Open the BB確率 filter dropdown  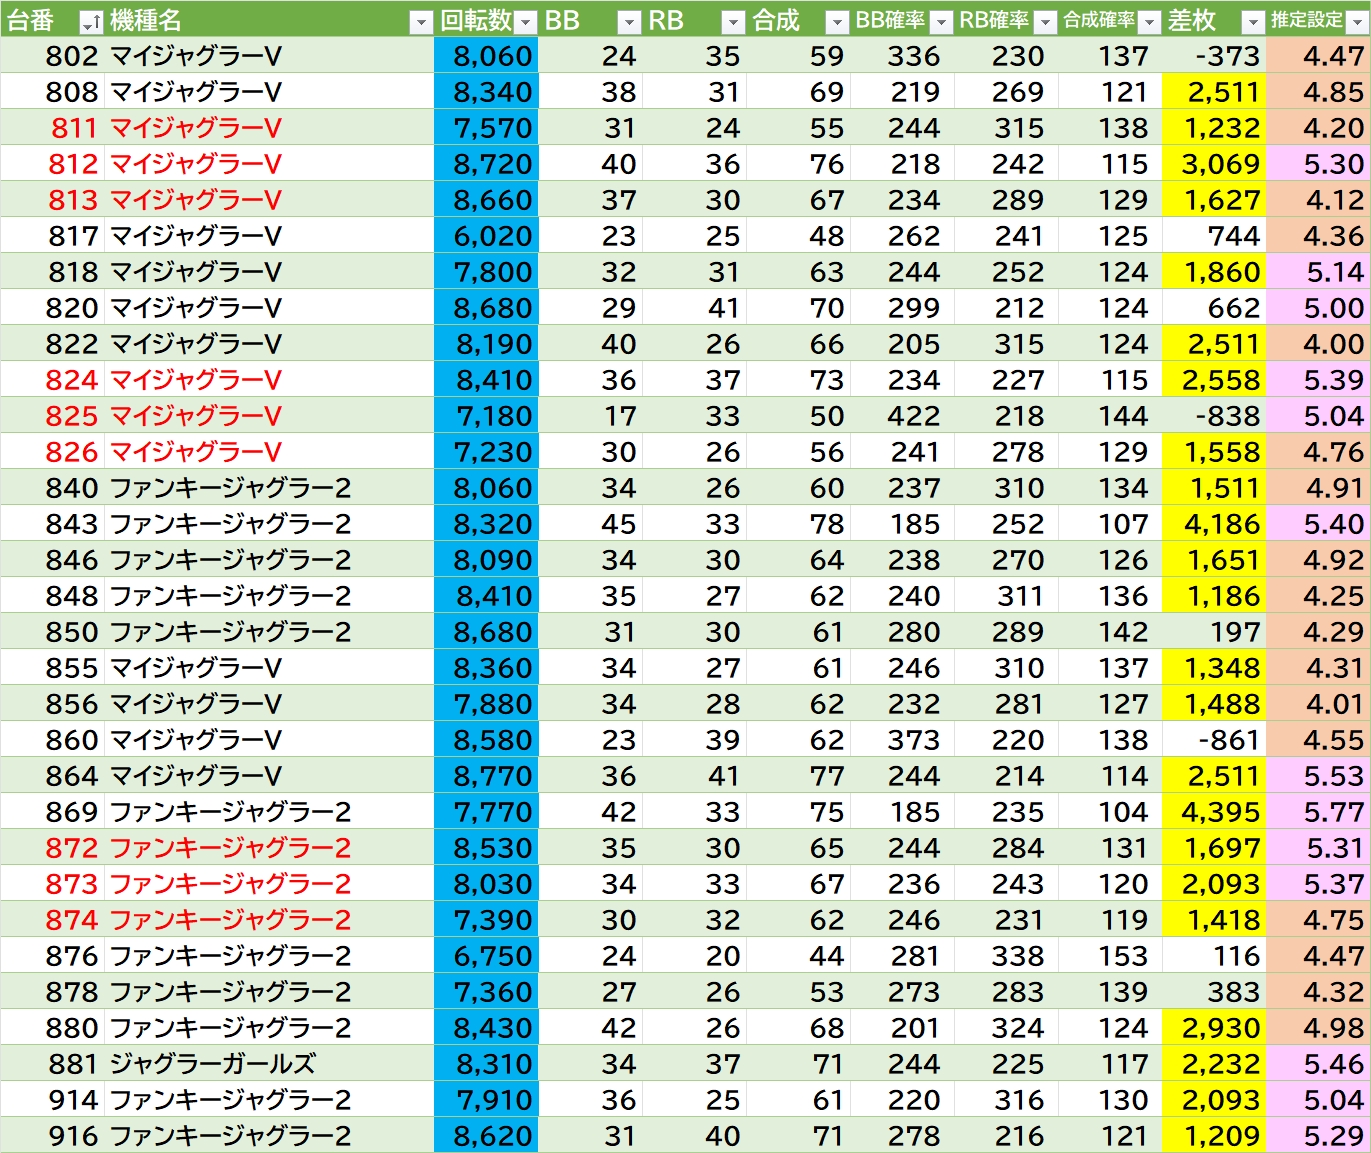(941, 22)
